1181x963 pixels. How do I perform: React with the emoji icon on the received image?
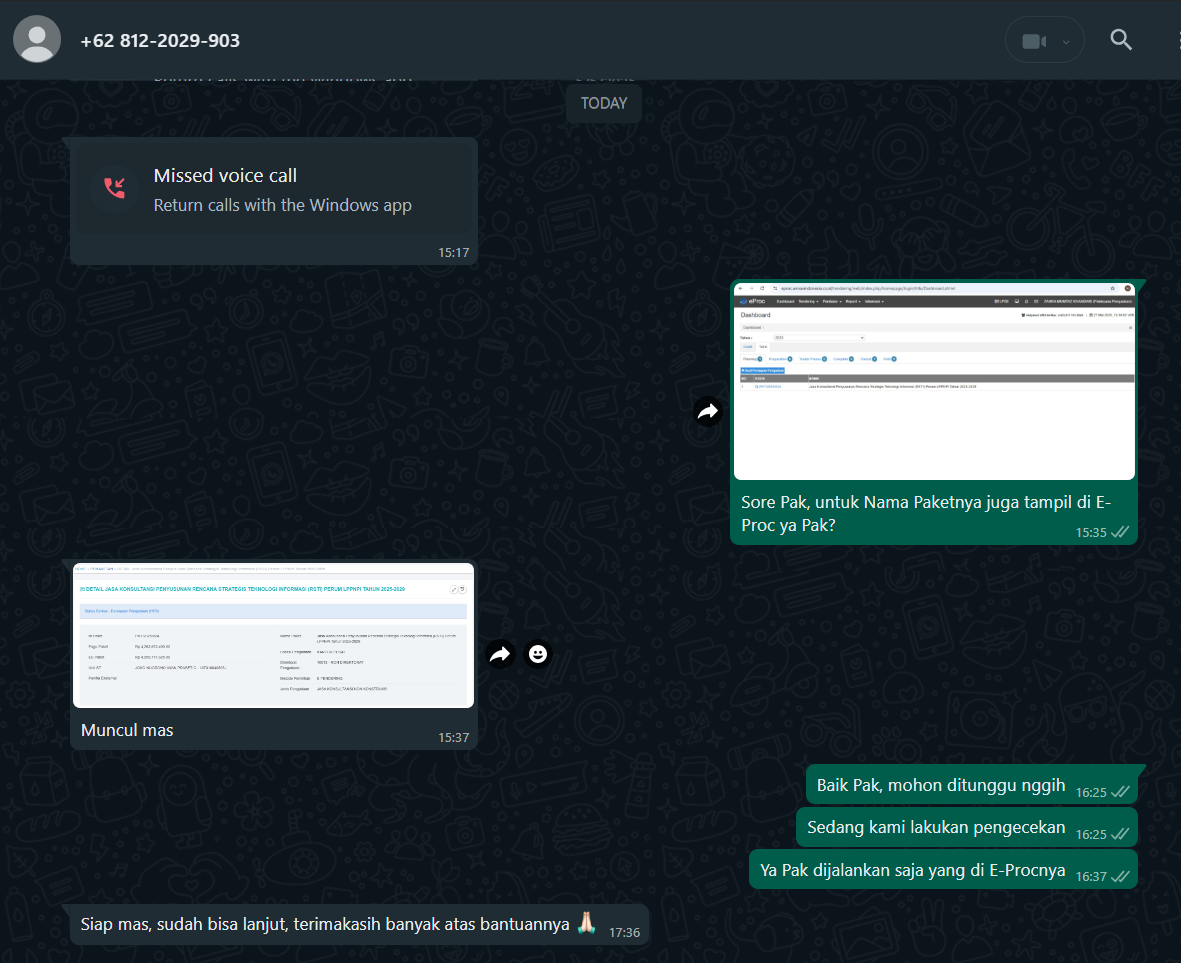click(538, 654)
